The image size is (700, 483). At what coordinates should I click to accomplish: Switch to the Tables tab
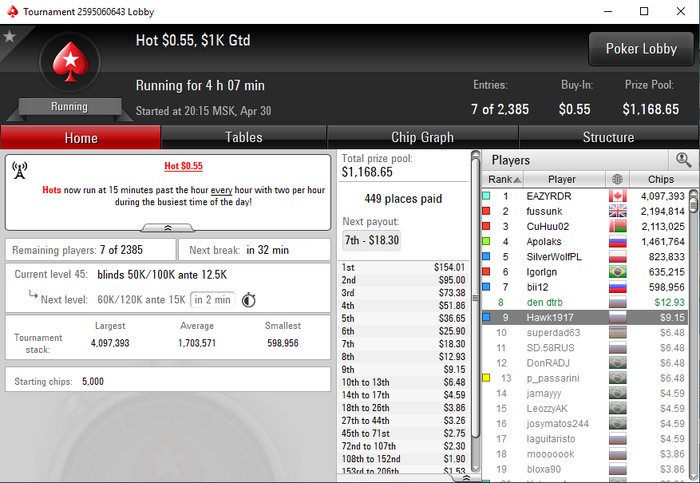244,137
